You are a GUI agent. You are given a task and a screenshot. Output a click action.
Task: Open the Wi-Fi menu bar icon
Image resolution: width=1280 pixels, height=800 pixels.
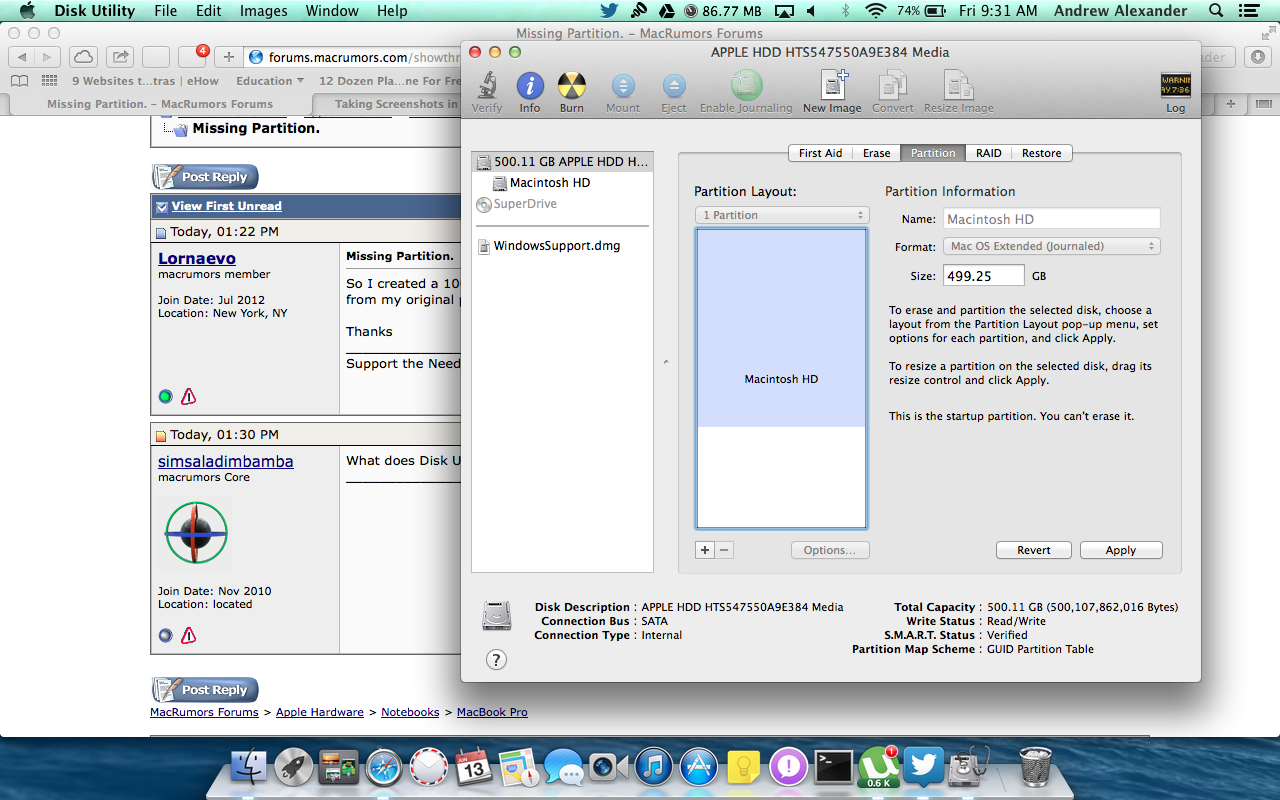pyautogui.click(x=876, y=11)
